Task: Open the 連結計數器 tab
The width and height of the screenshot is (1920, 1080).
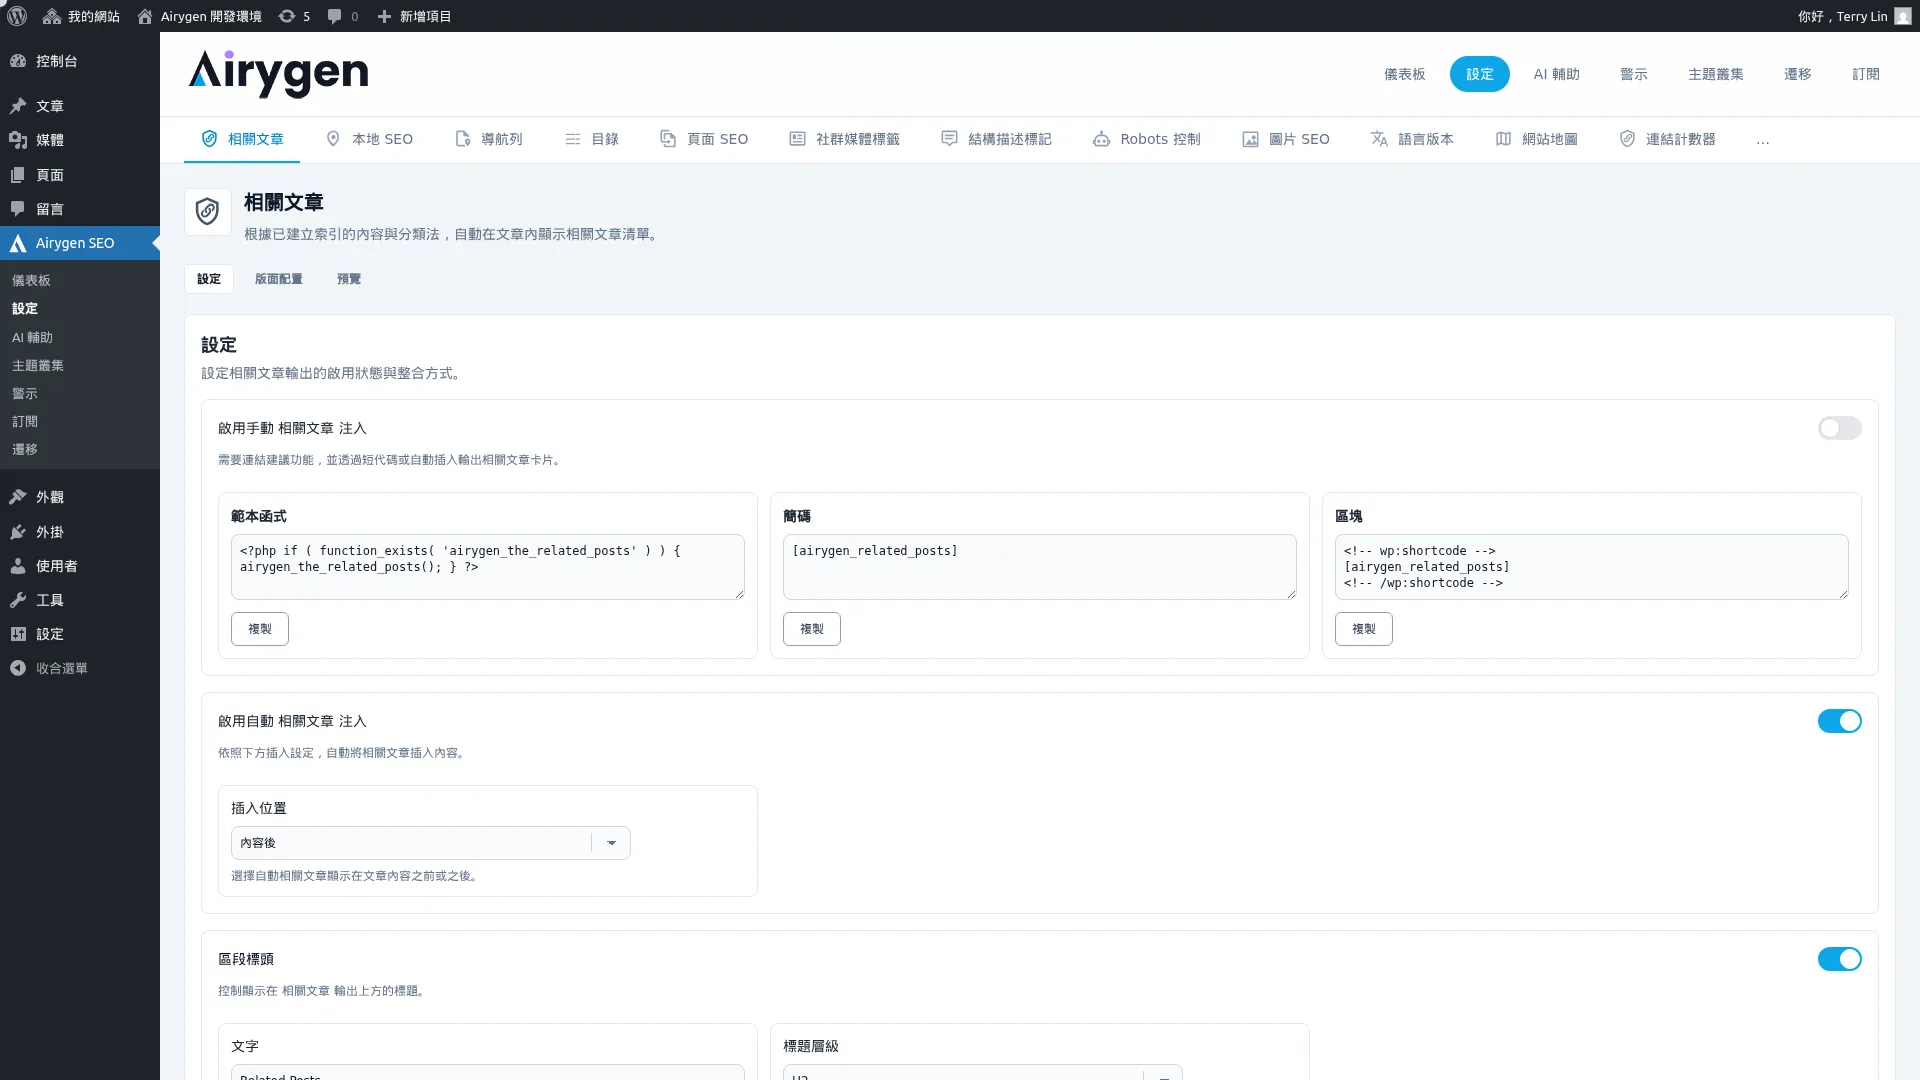Action: pos(1667,139)
